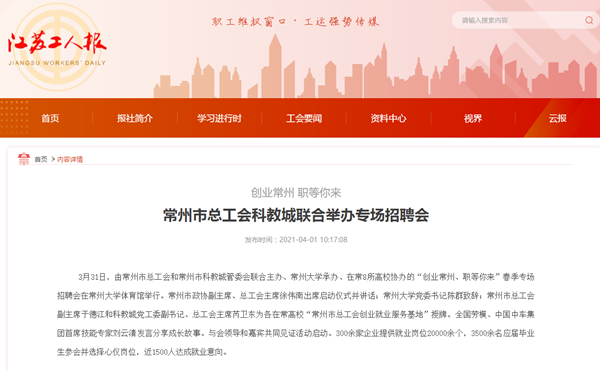Open the 报社简介 navigation tab
Screen dimensions: 600x371
point(135,118)
